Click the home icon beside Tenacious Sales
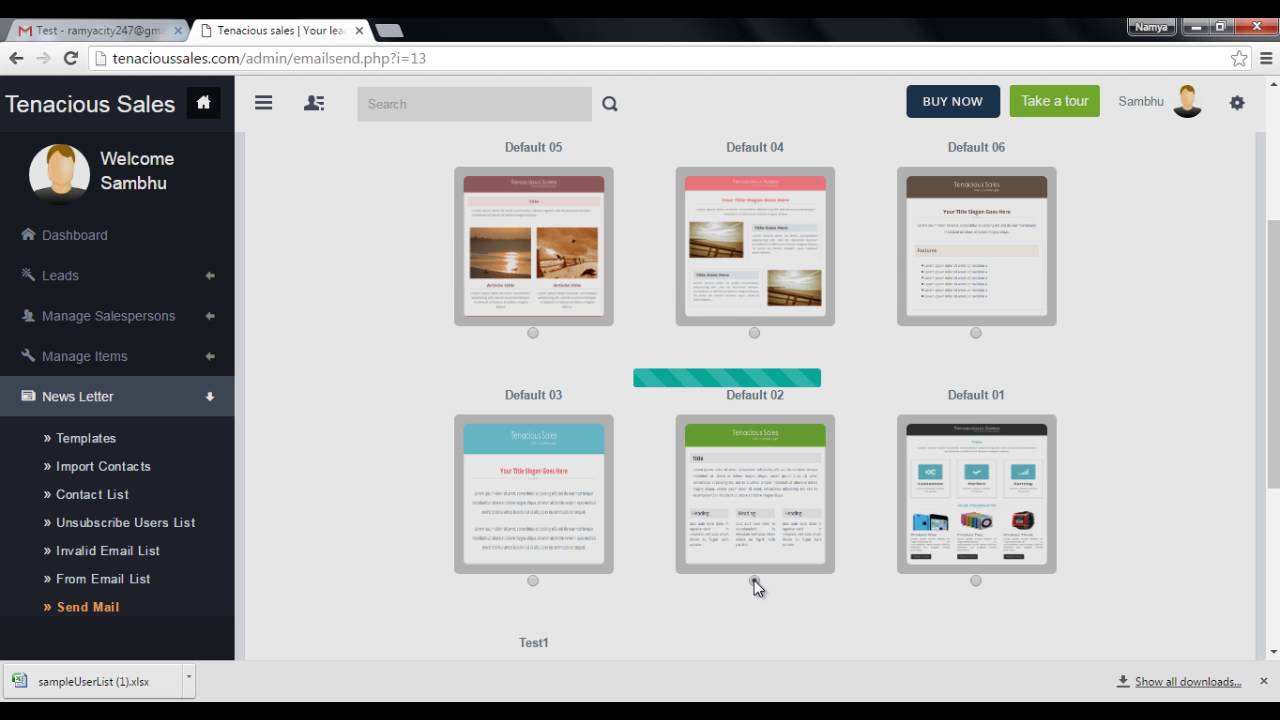Screen dimensions: 1280x720 [204, 102]
